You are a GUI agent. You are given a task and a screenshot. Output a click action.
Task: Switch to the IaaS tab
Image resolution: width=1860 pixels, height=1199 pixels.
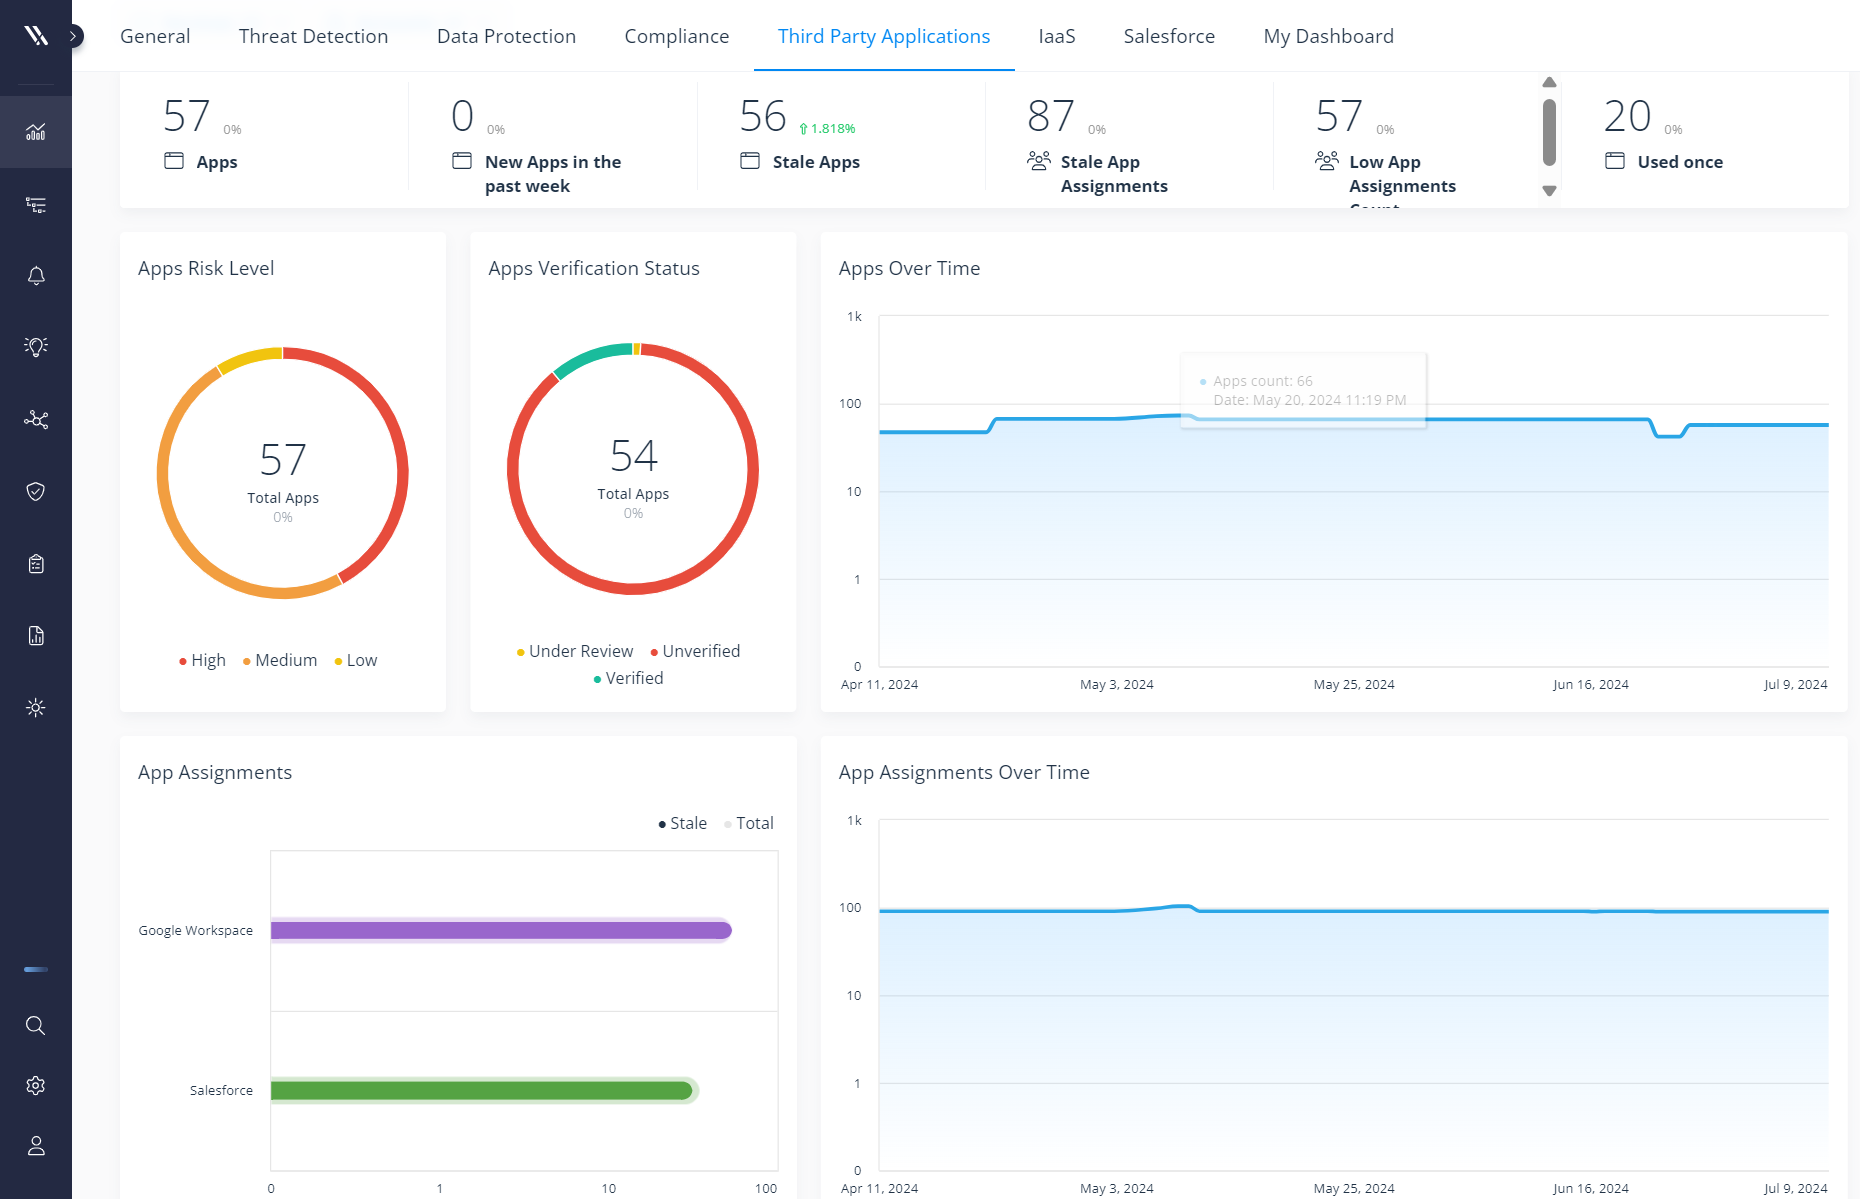point(1057,36)
